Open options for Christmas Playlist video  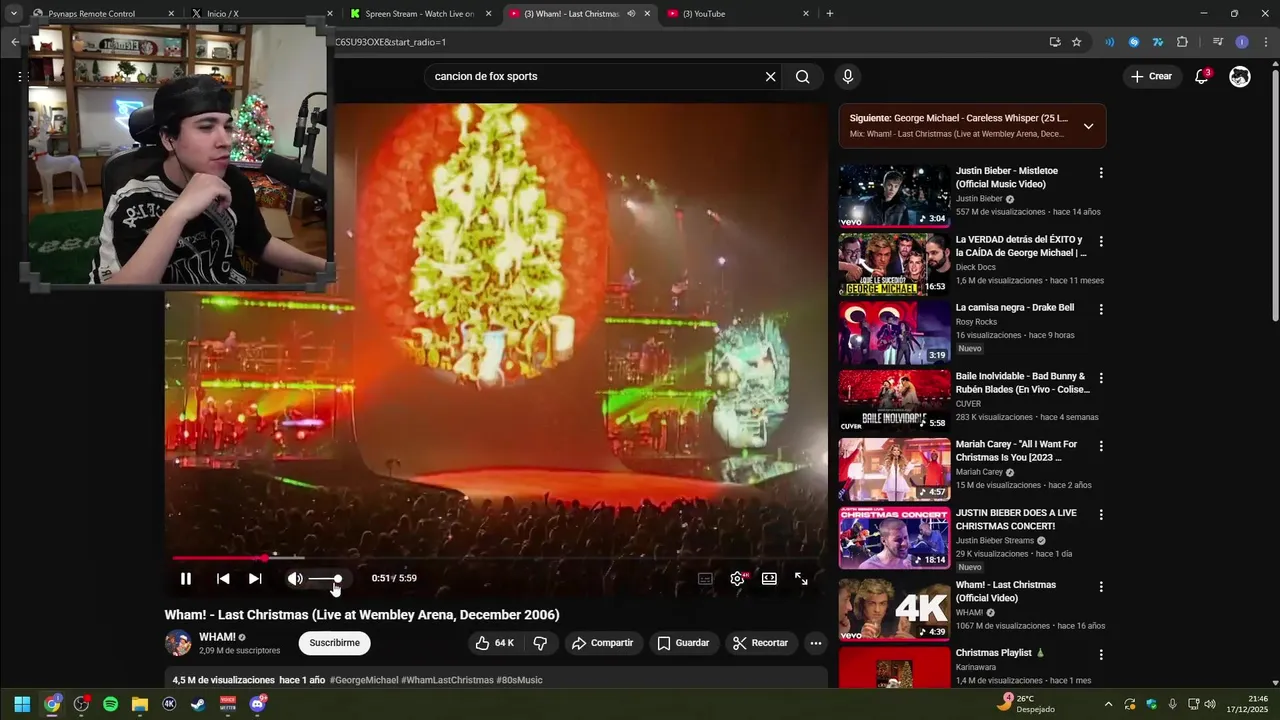click(x=1101, y=655)
